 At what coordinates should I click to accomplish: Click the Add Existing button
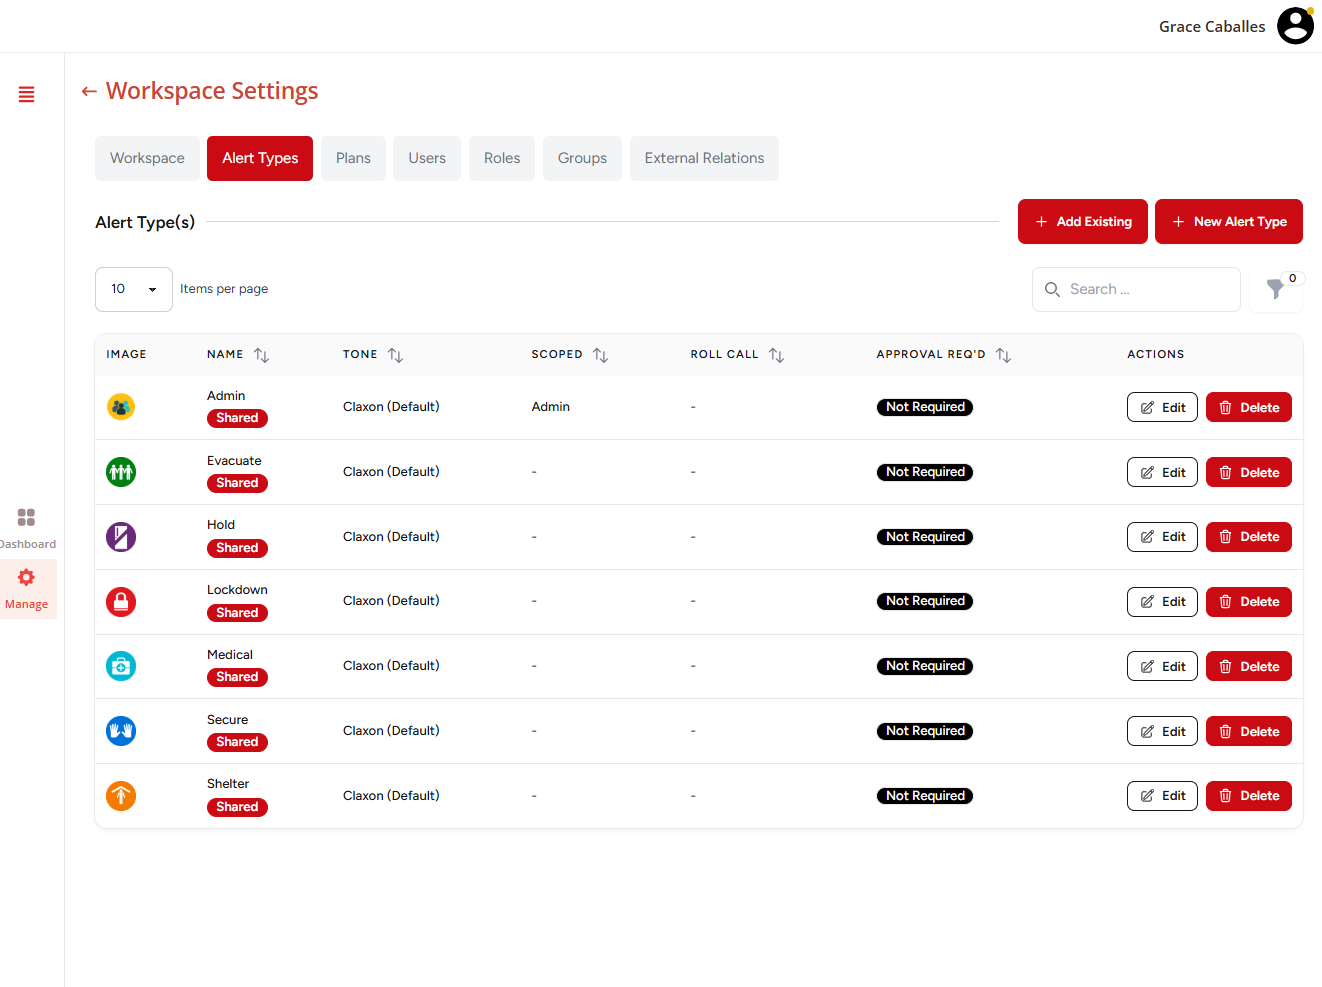[x=1083, y=221]
